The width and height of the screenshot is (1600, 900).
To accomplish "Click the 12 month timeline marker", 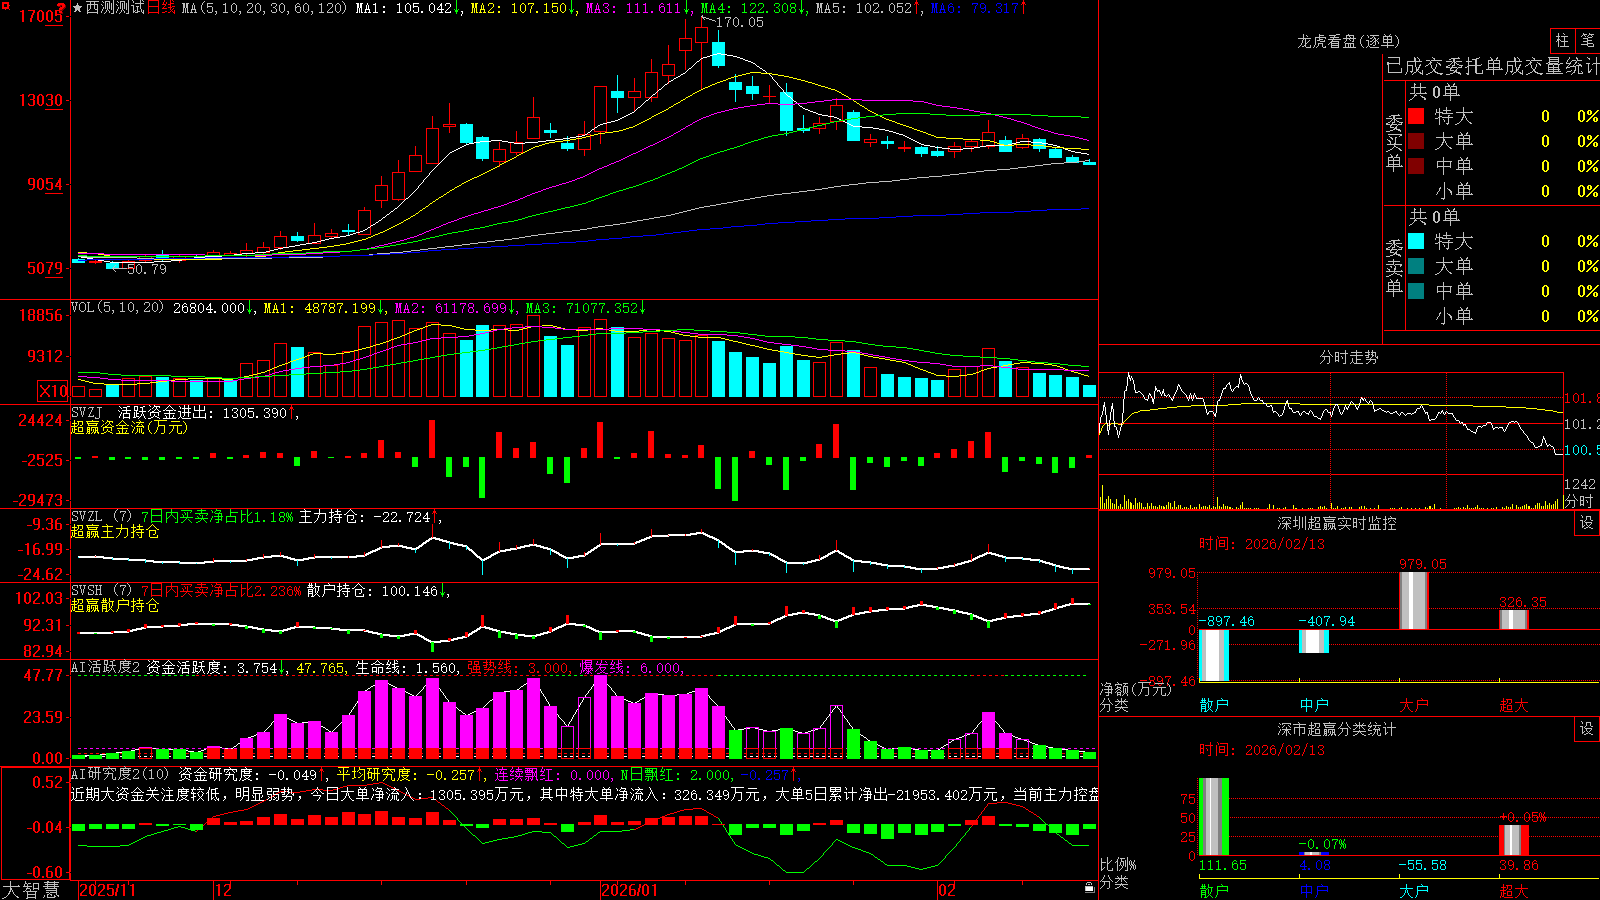I will point(224,890).
